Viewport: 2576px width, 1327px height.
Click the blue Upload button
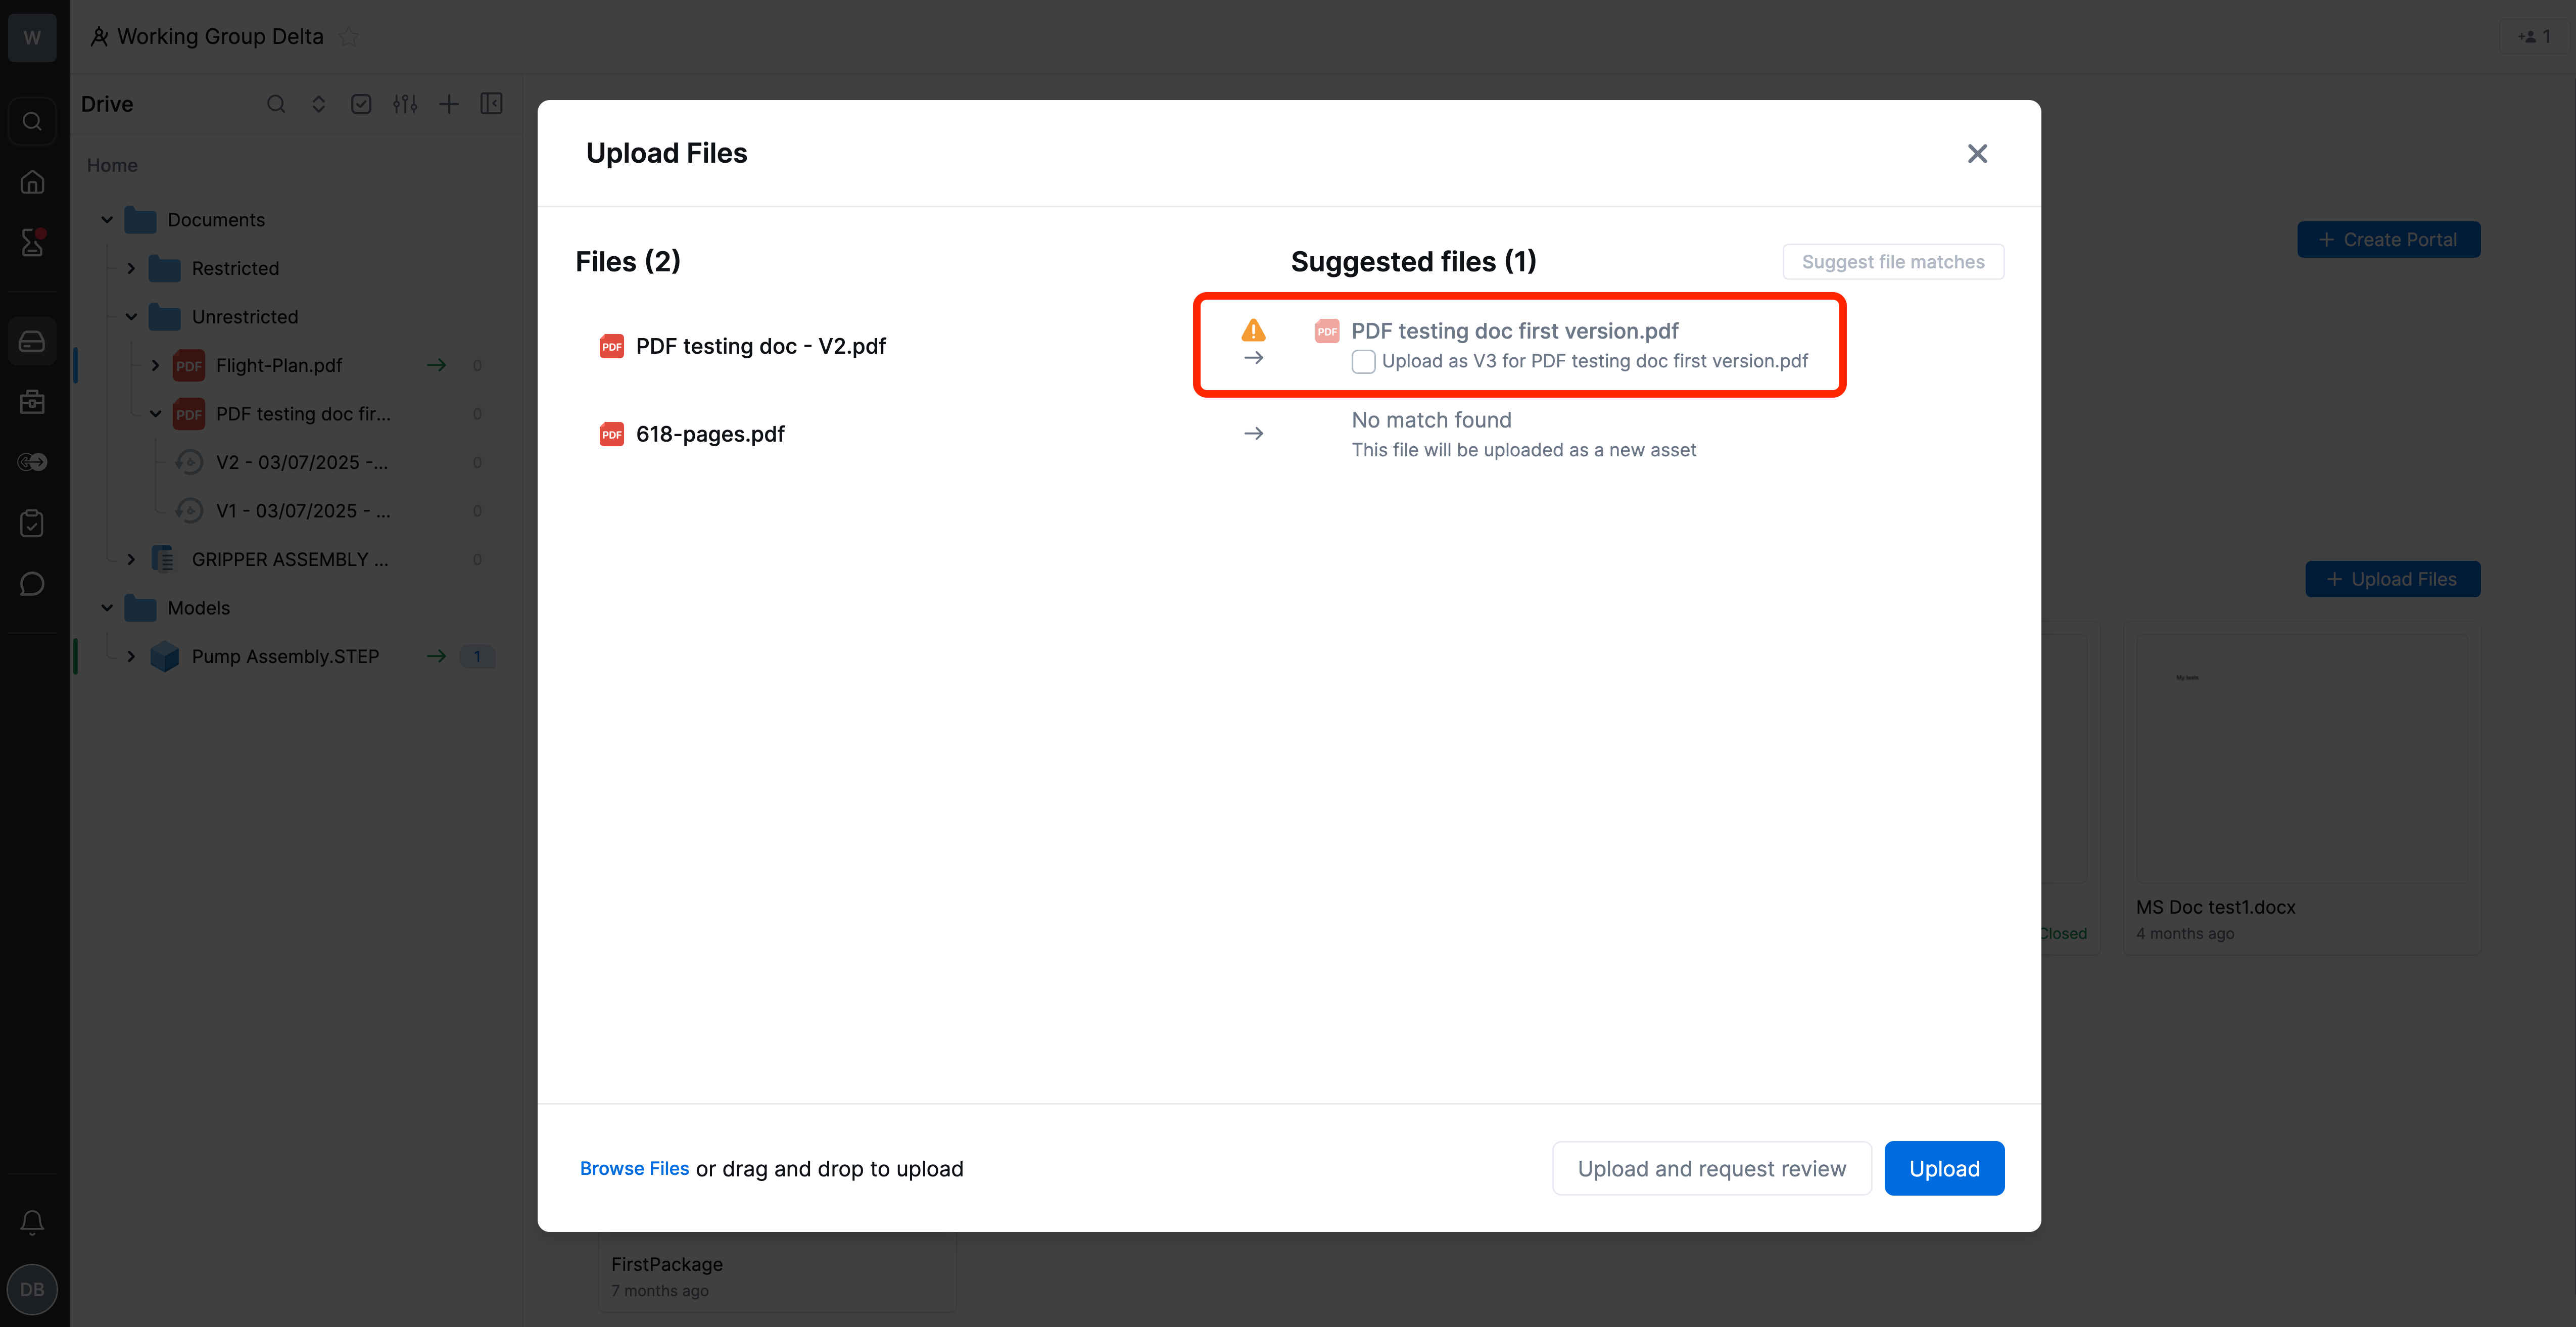(x=1944, y=1168)
